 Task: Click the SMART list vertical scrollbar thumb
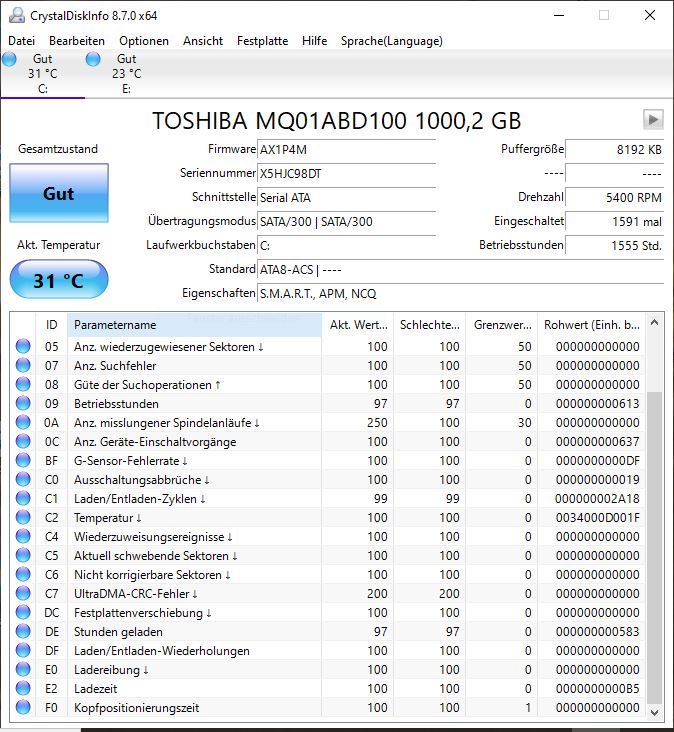654,548
